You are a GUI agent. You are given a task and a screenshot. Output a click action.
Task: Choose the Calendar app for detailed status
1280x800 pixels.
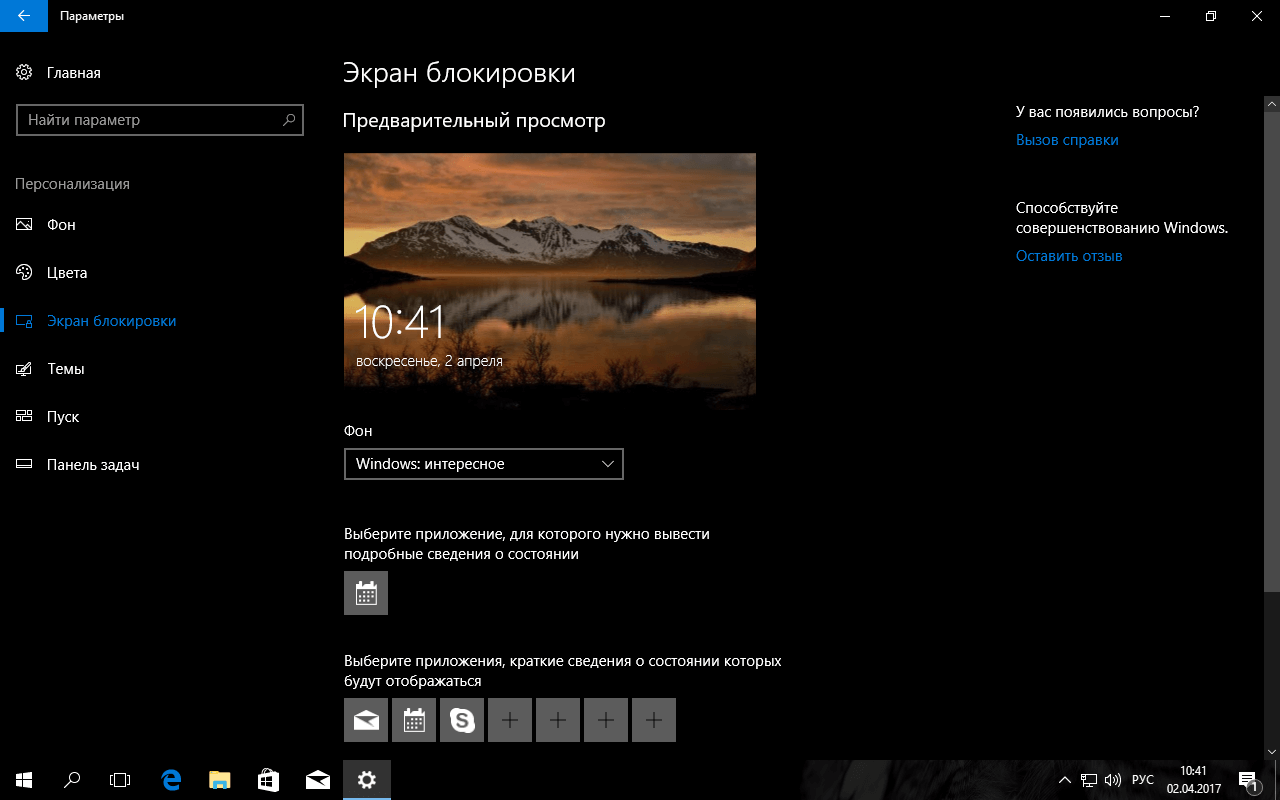point(366,593)
